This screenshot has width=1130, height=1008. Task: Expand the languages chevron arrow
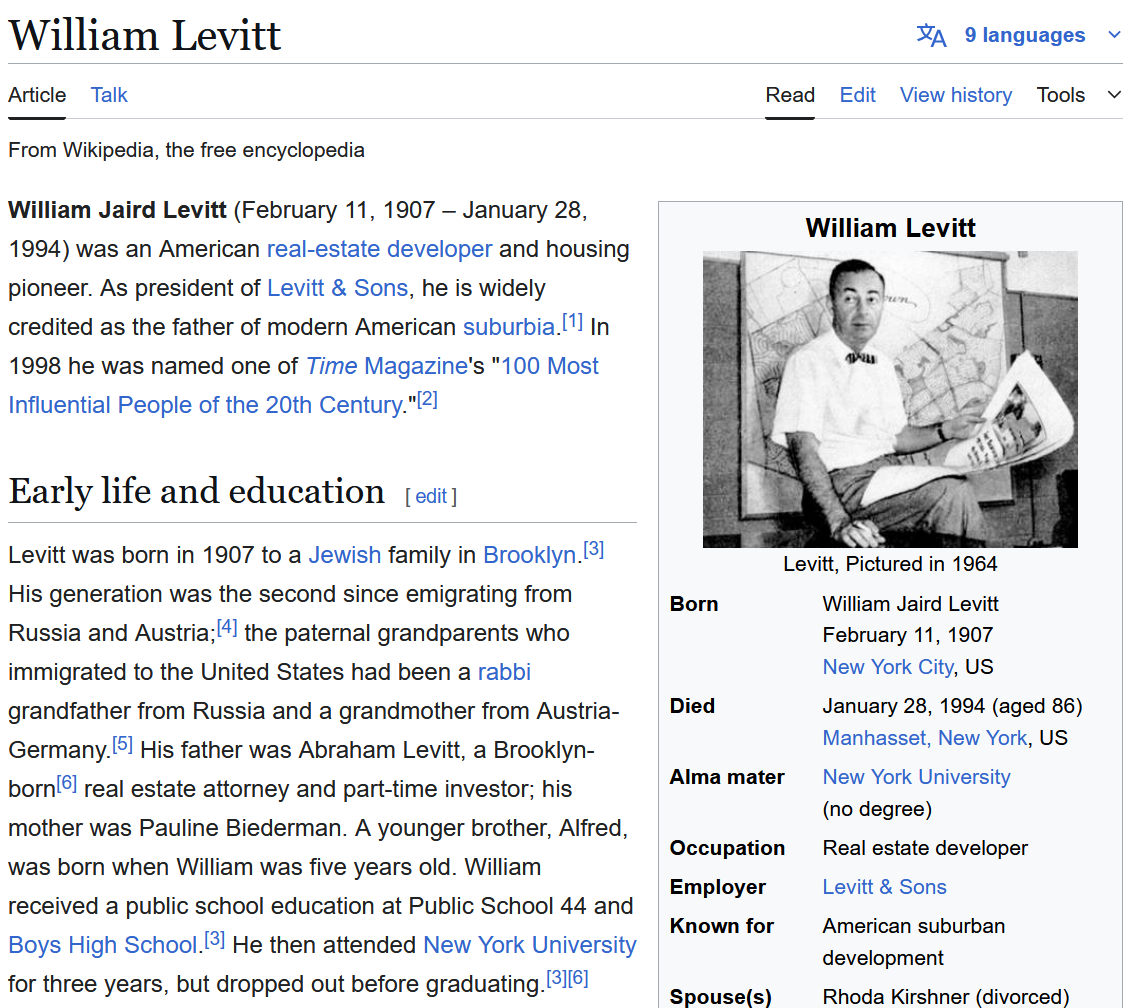pos(1114,35)
